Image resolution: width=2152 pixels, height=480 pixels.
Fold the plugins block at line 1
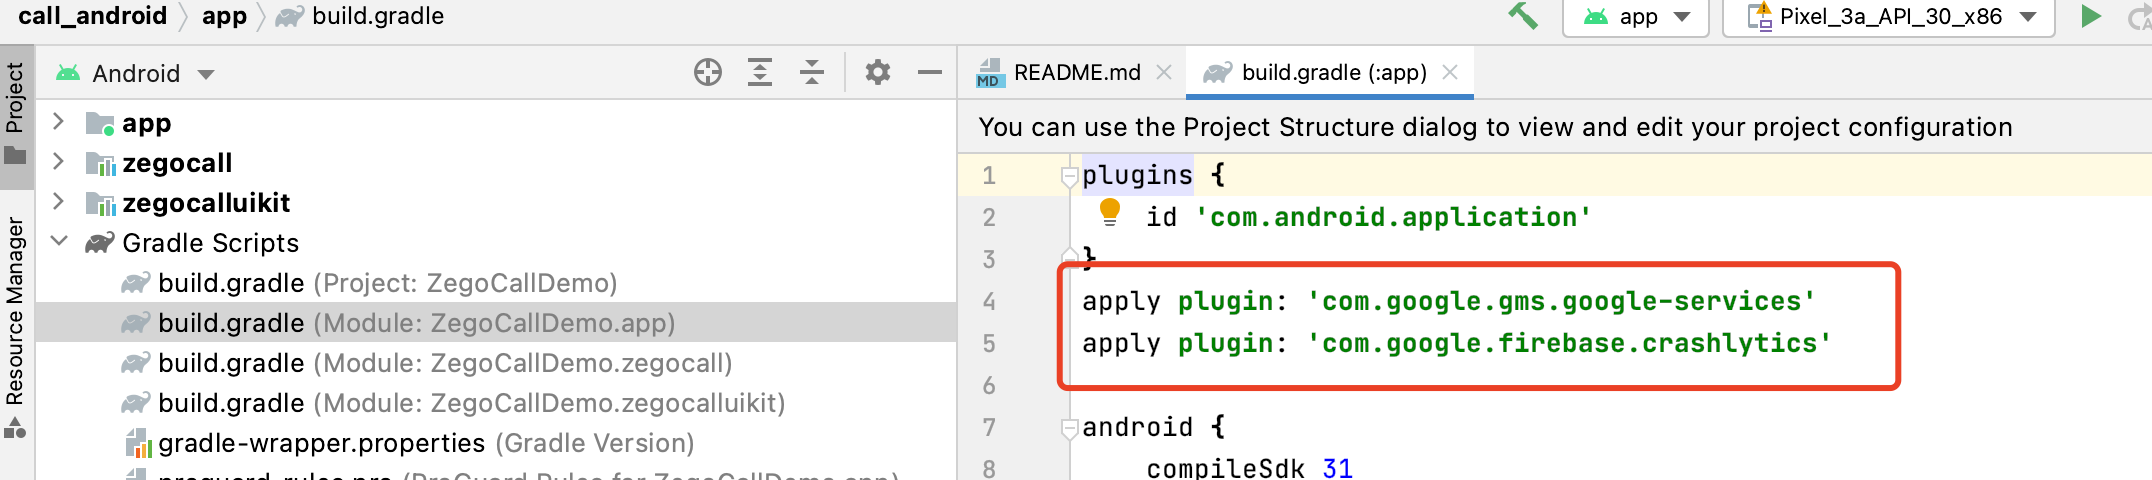(x=1069, y=176)
